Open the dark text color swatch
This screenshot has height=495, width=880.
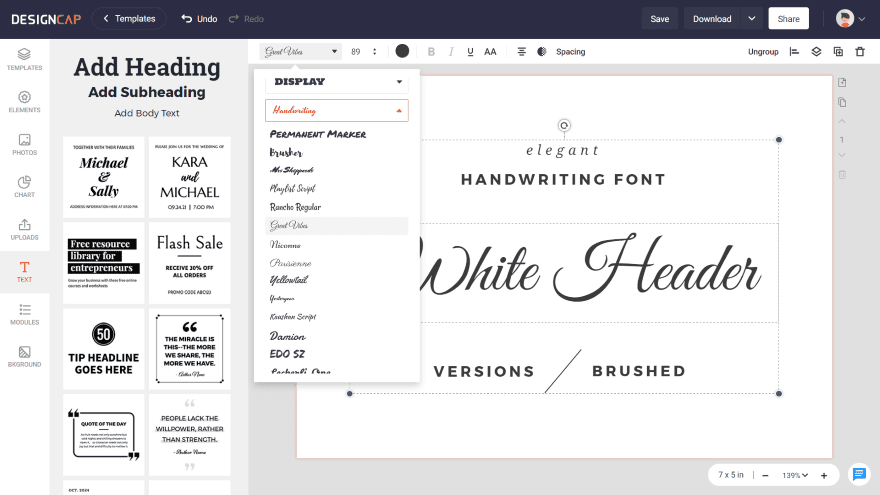point(402,51)
